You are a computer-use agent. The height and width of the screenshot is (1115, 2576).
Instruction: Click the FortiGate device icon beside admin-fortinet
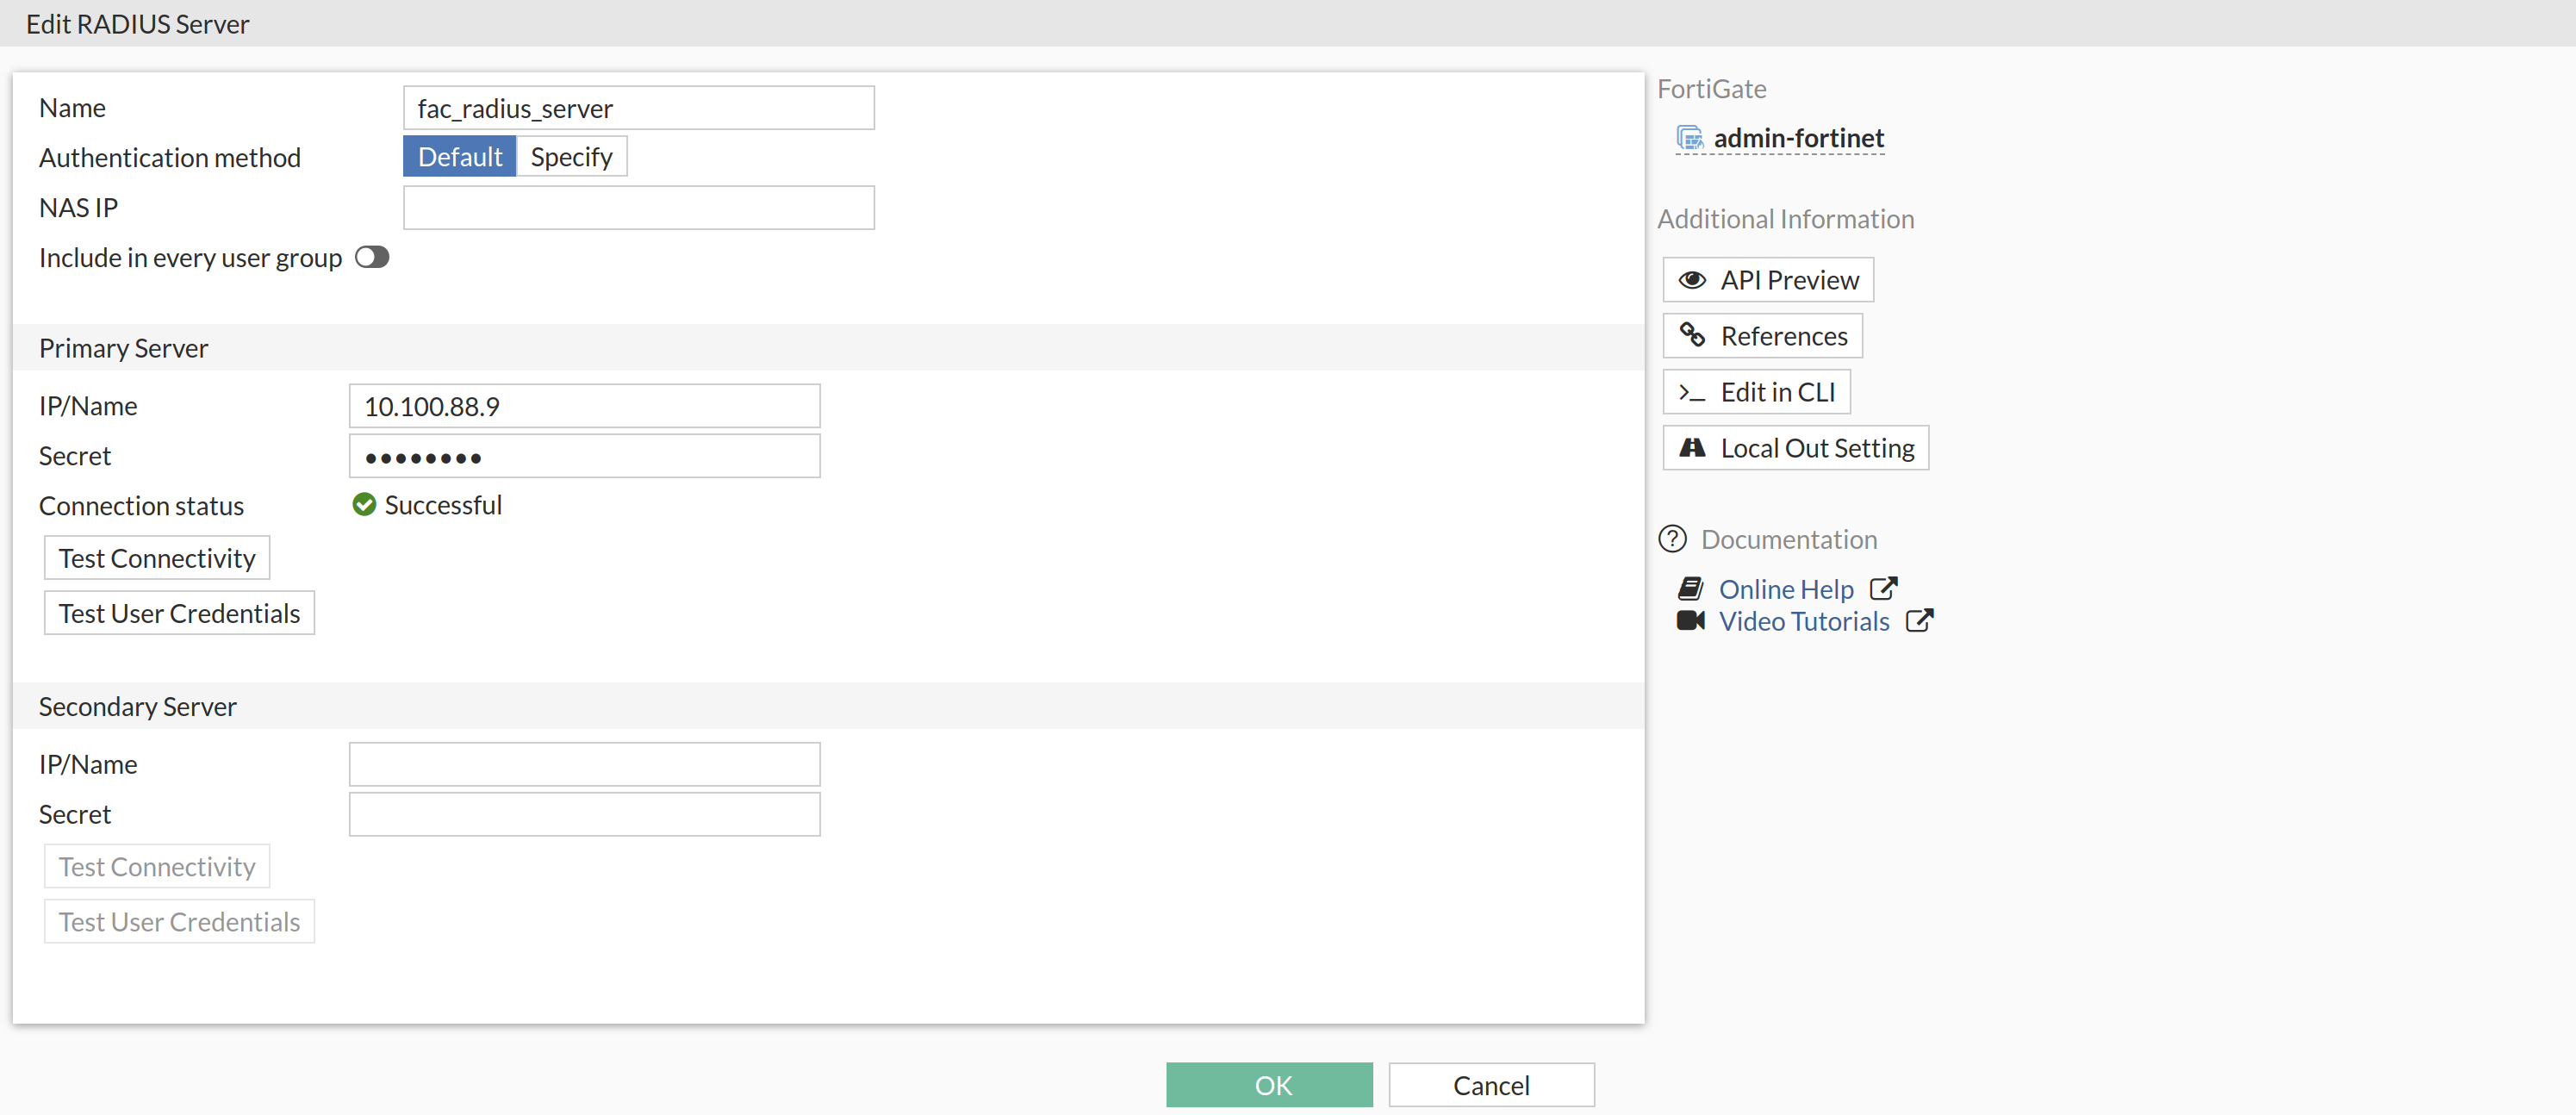pyautogui.click(x=1689, y=138)
